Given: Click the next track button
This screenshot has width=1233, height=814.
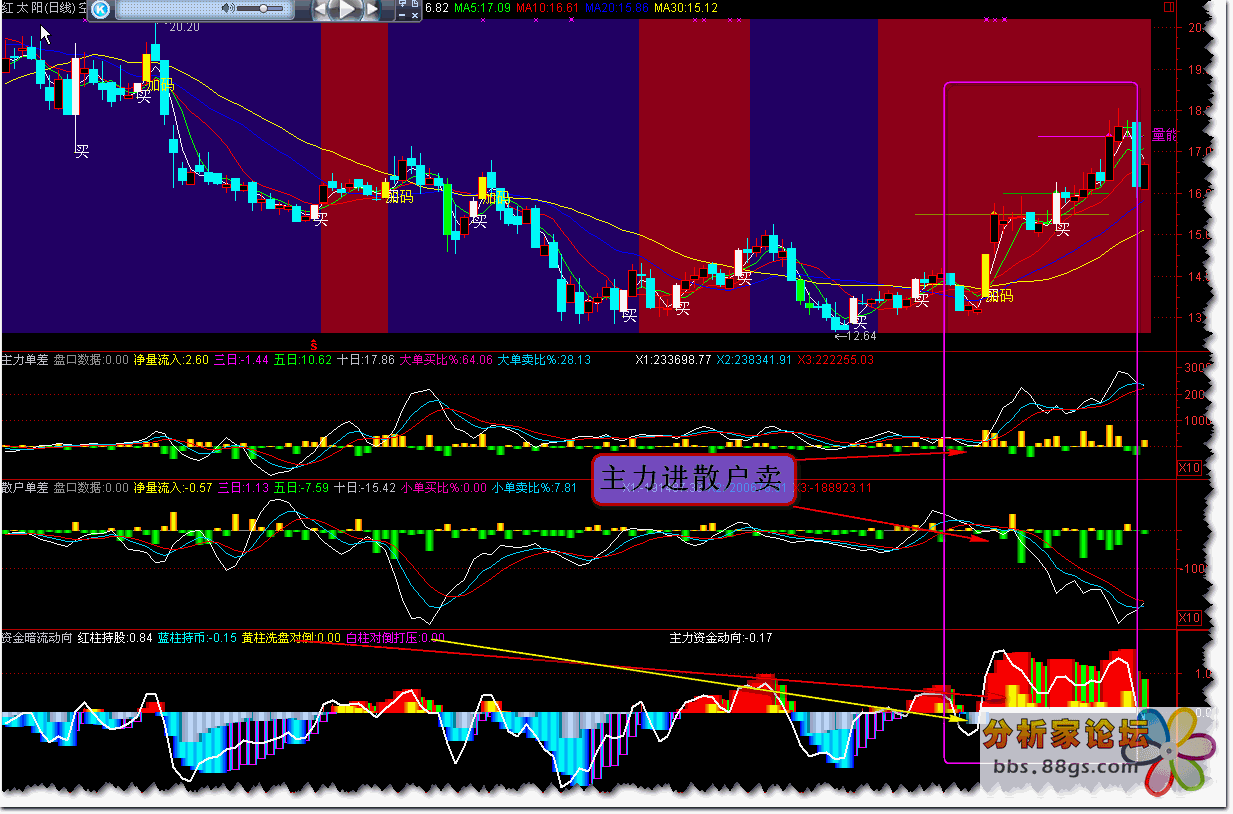Looking at the screenshot, I should 370,10.
